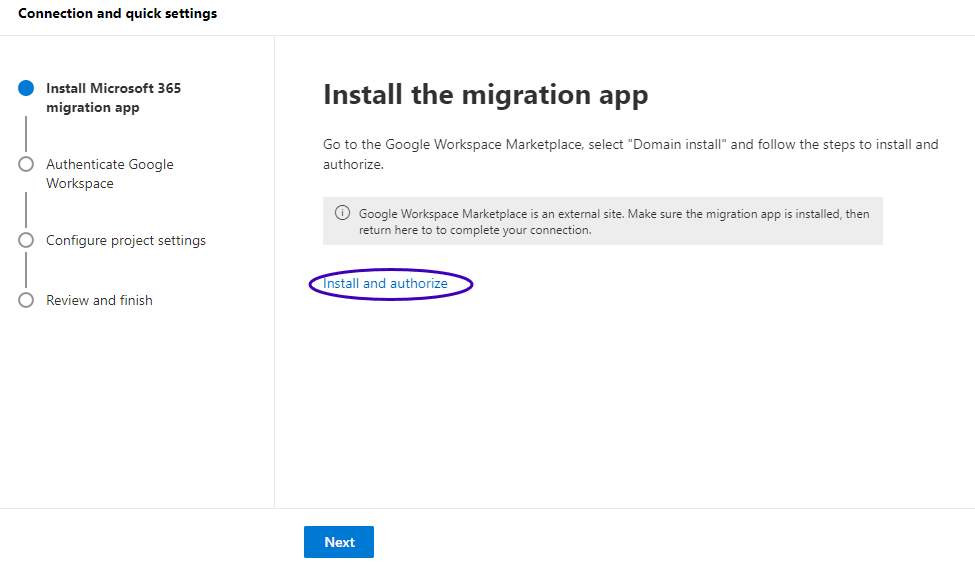Image resolution: width=975 pixels, height=563 pixels.
Task: Click the filled blue step indicator circle
Action: point(26,88)
